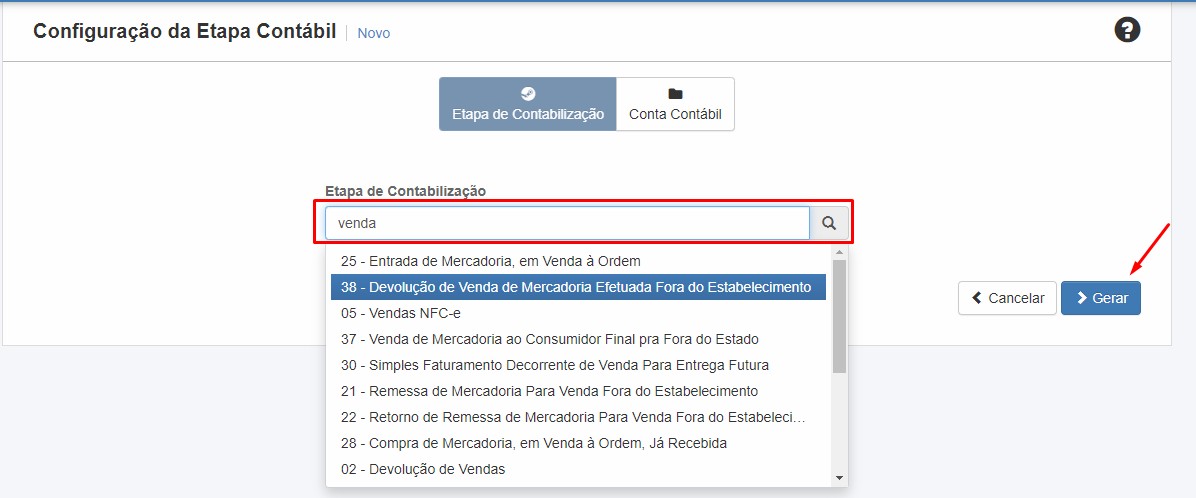The image size is (1196, 498).
Task: Click the dropdown list scrollbar thumb
Action: pyautogui.click(x=839, y=316)
